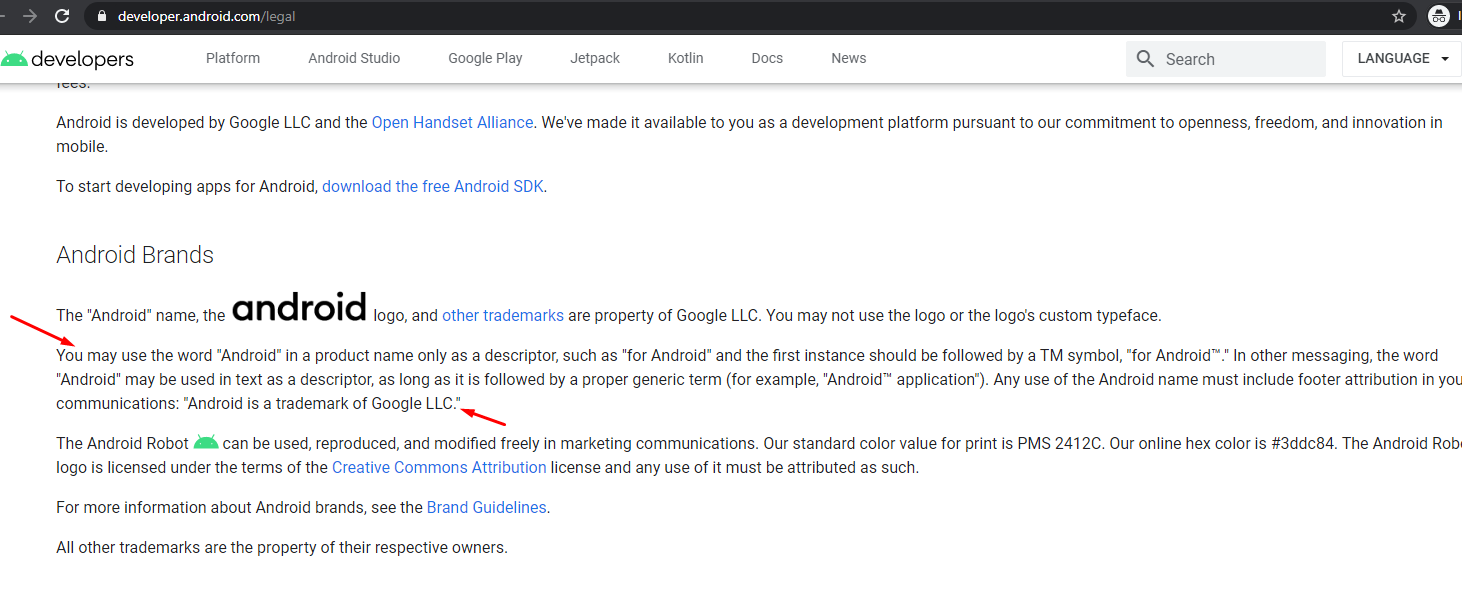Go to Docs in the header
Screen dimensions: 1462x591
[767, 58]
